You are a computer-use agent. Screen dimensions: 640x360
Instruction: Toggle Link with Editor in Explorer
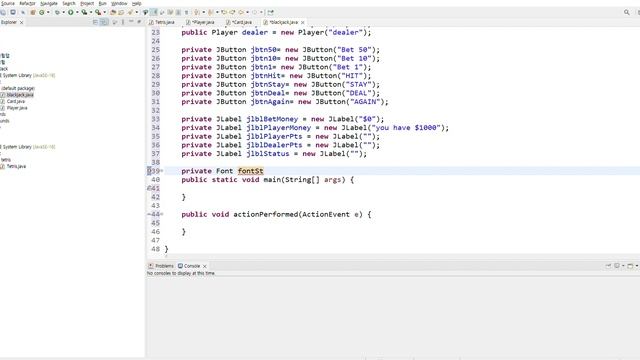(104, 22)
